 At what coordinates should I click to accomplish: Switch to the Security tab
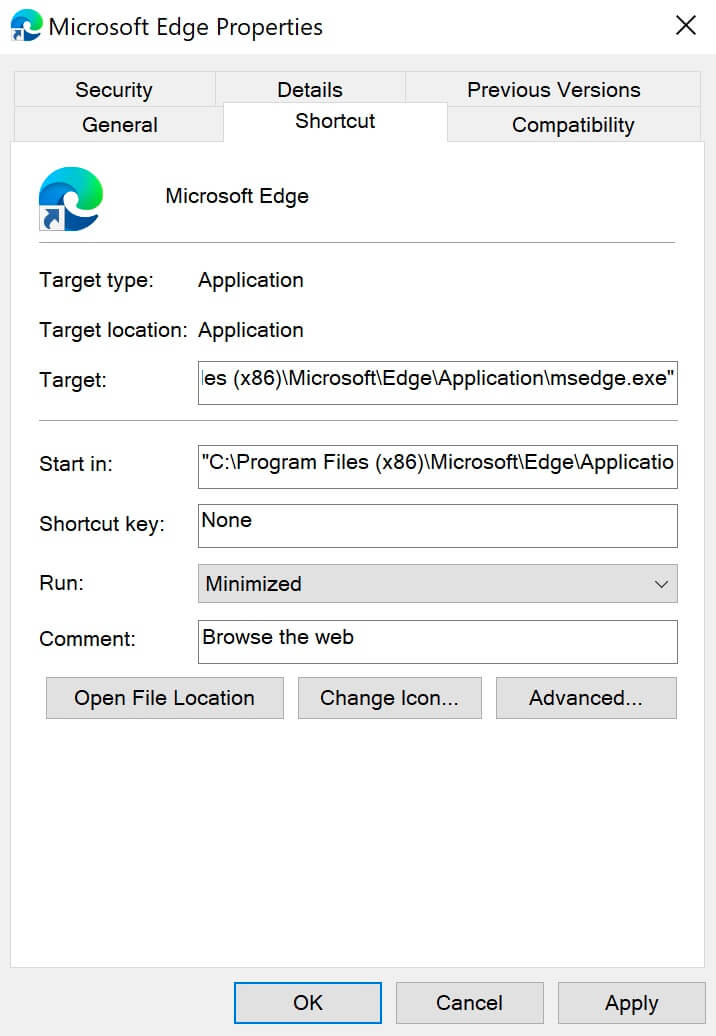(x=114, y=89)
